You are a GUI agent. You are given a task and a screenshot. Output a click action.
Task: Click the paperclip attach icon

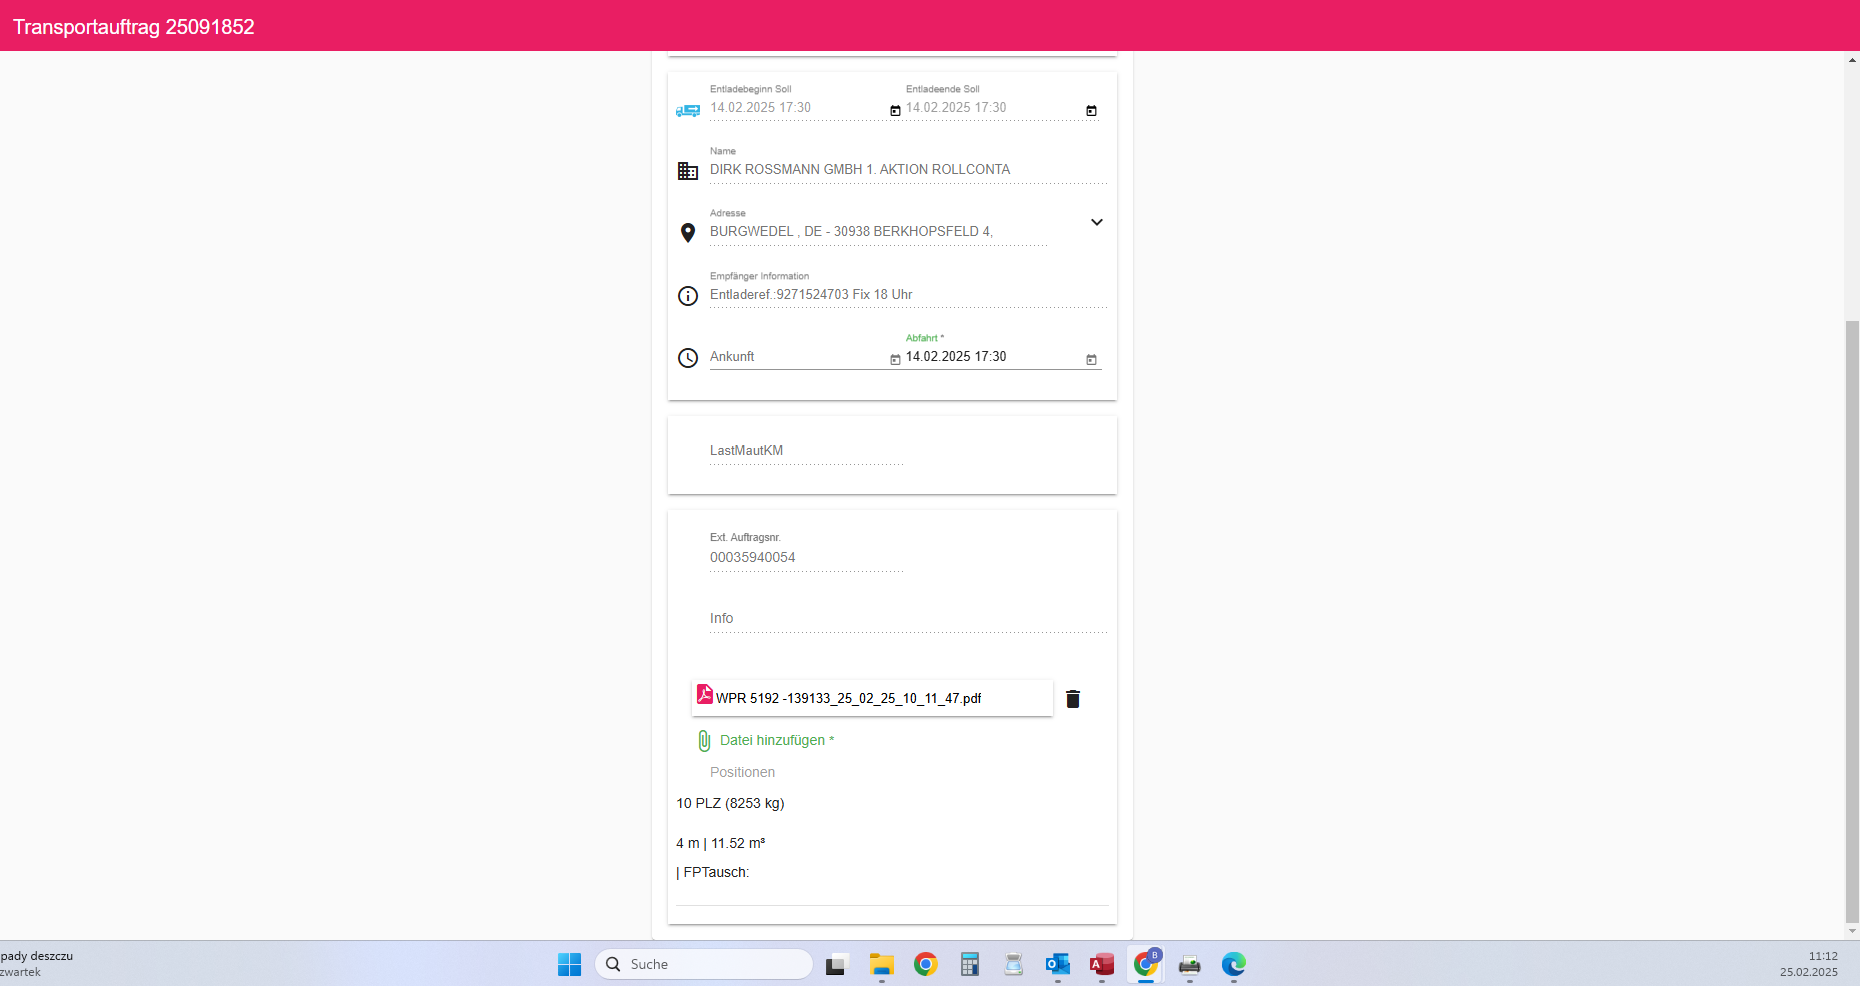click(x=704, y=741)
